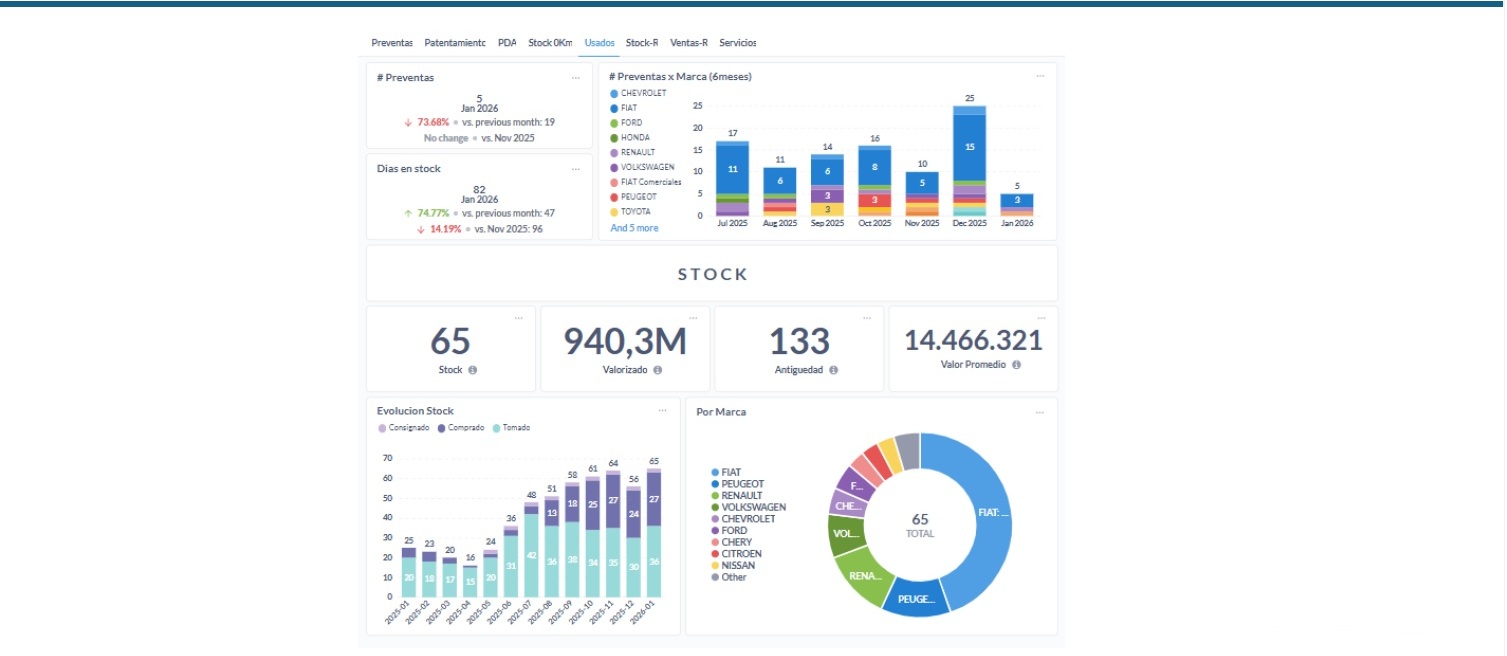This screenshot has height=656, width=1507.
Task: Toggle Consignado series in Evolucion Stock legend
Action: coord(404,428)
